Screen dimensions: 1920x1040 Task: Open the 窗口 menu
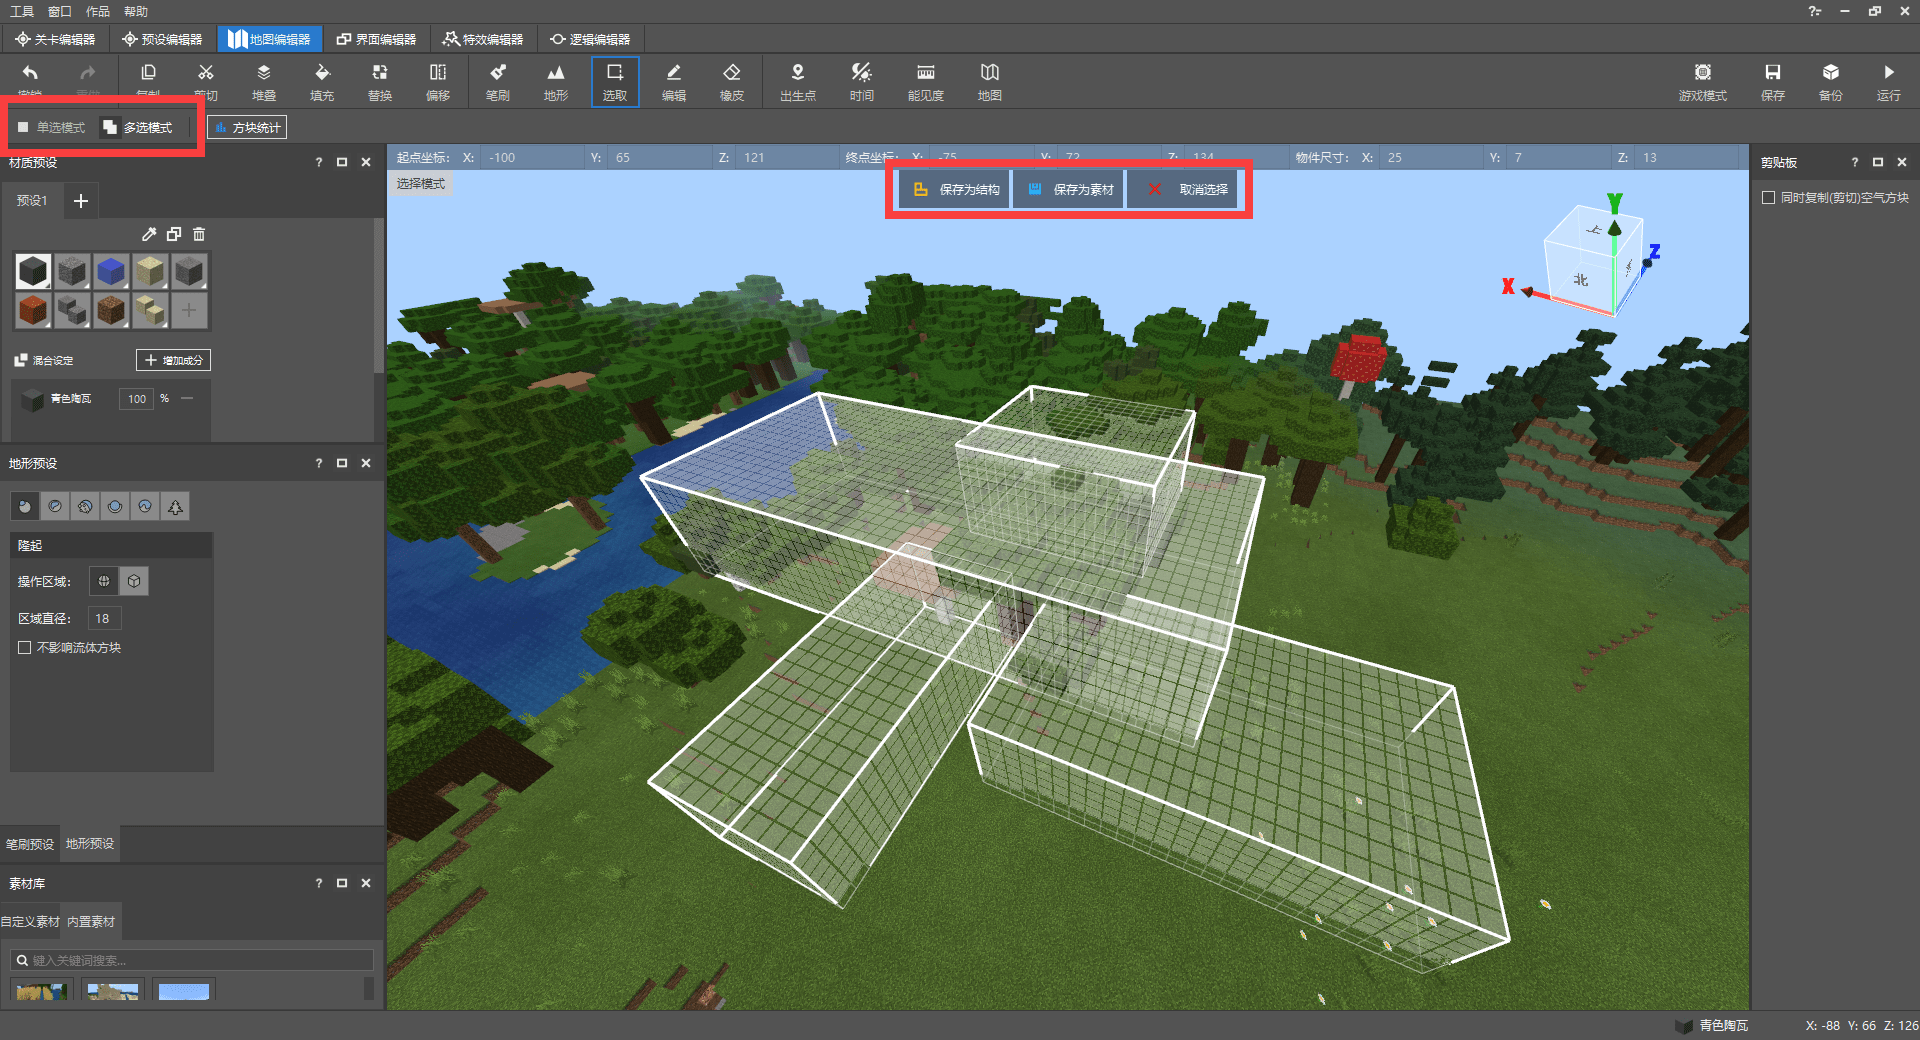(x=60, y=12)
